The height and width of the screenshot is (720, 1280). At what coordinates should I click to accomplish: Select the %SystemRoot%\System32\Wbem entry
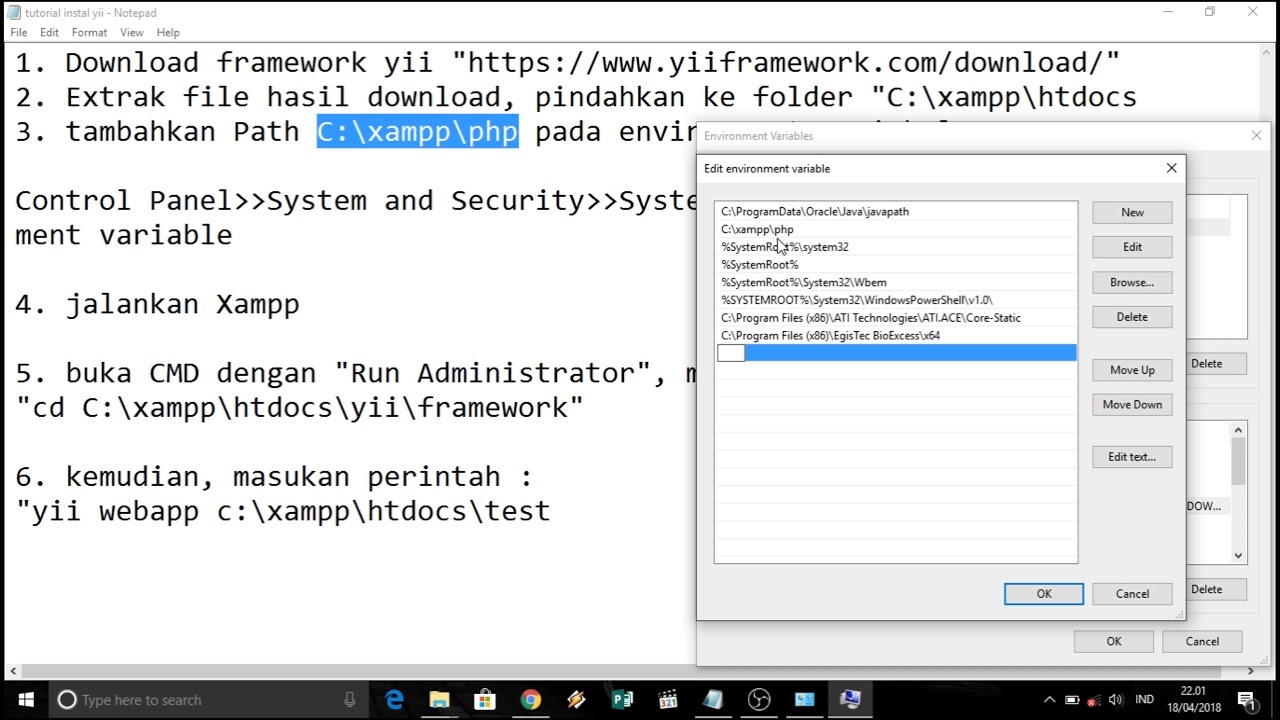(896, 282)
